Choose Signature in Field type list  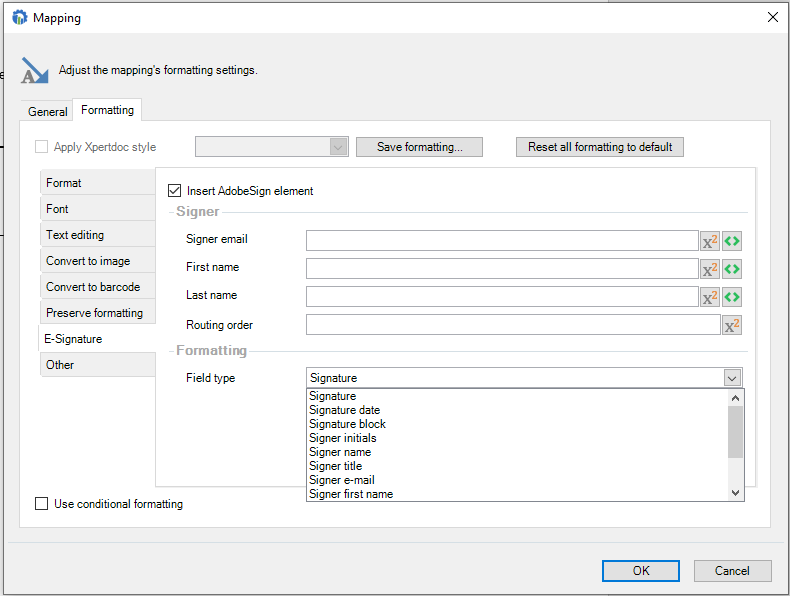point(517,396)
